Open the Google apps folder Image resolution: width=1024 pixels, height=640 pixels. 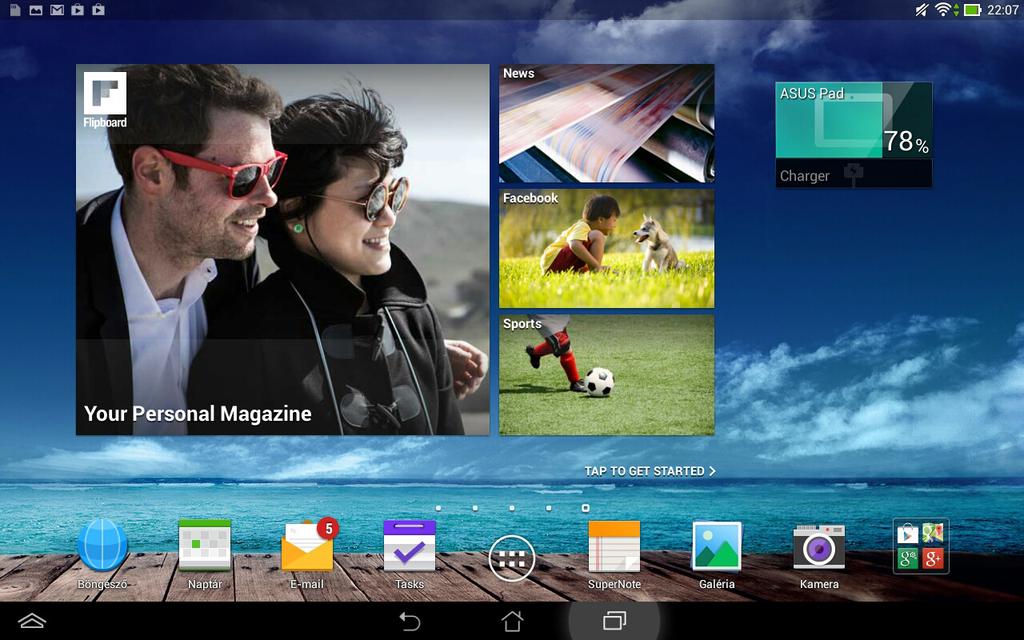click(x=921, y=546)
